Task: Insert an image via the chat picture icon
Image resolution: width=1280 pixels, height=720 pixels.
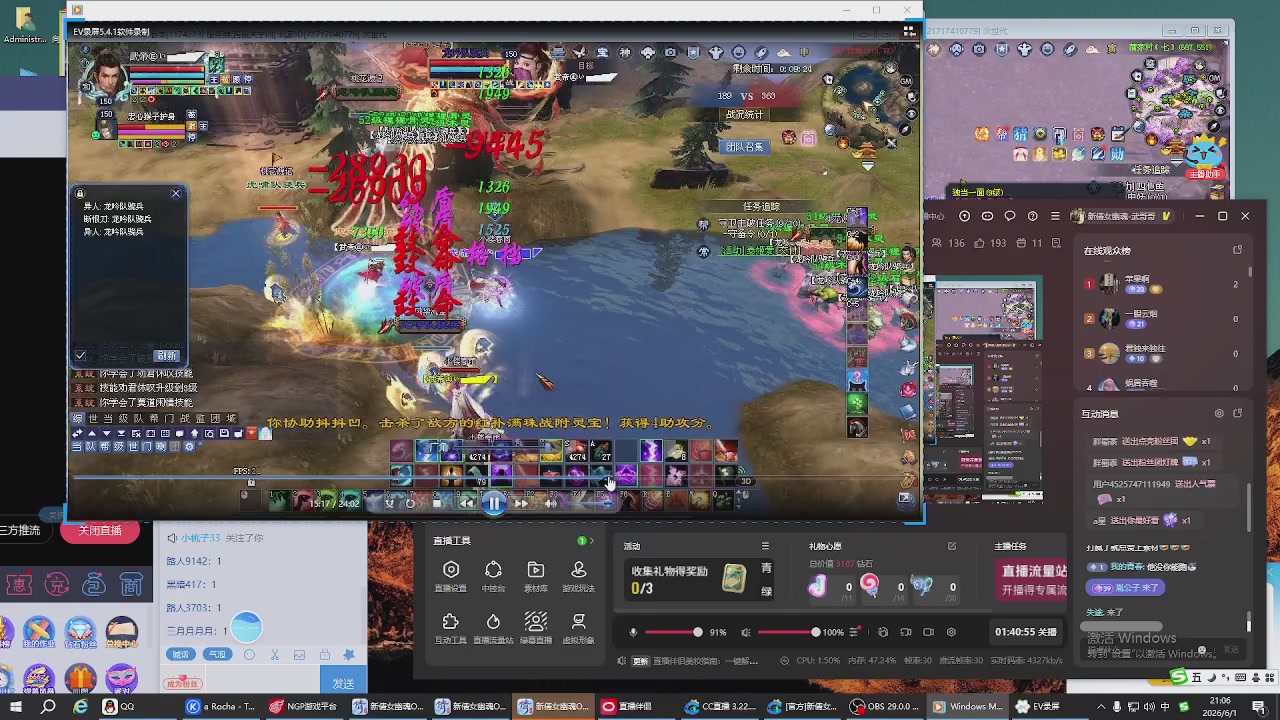Action: click(299, 655)
